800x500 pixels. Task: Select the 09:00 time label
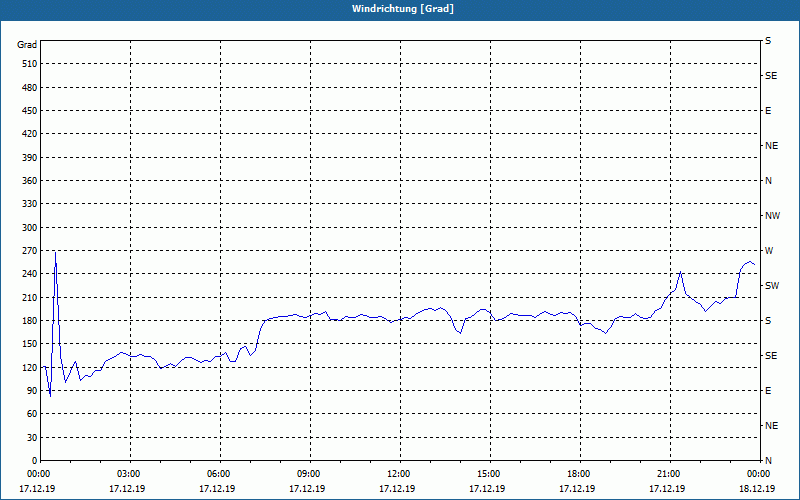tap(310, 474)
